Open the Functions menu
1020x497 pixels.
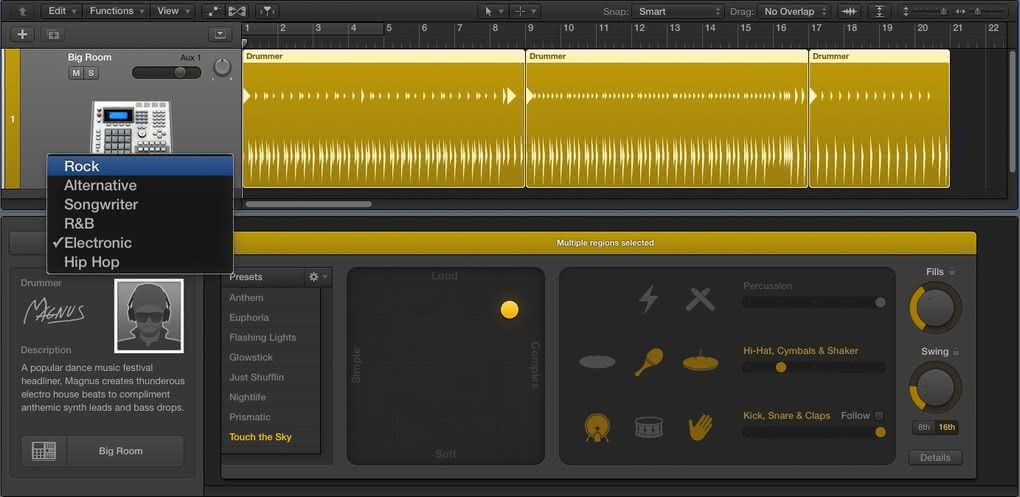click(116, 11)
